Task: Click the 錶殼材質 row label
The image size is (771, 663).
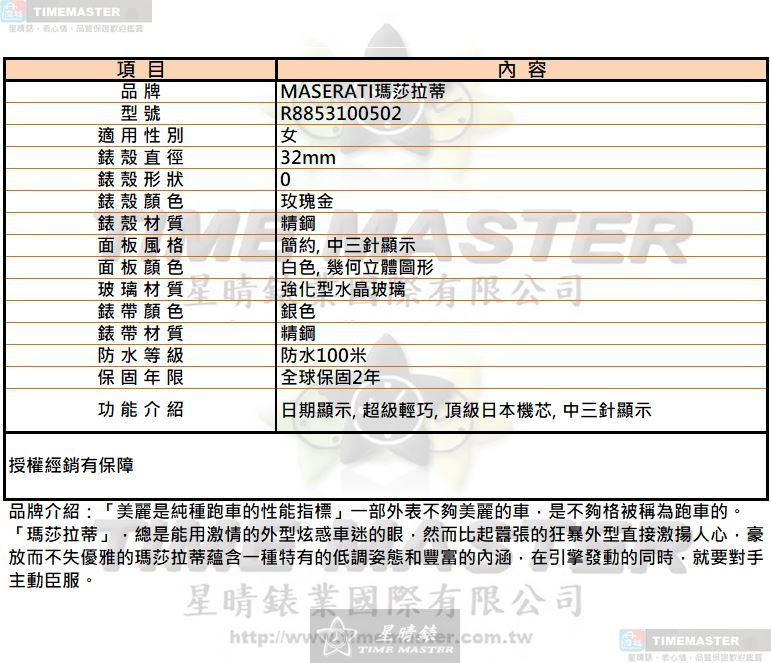Action: (x=140, y=223)
